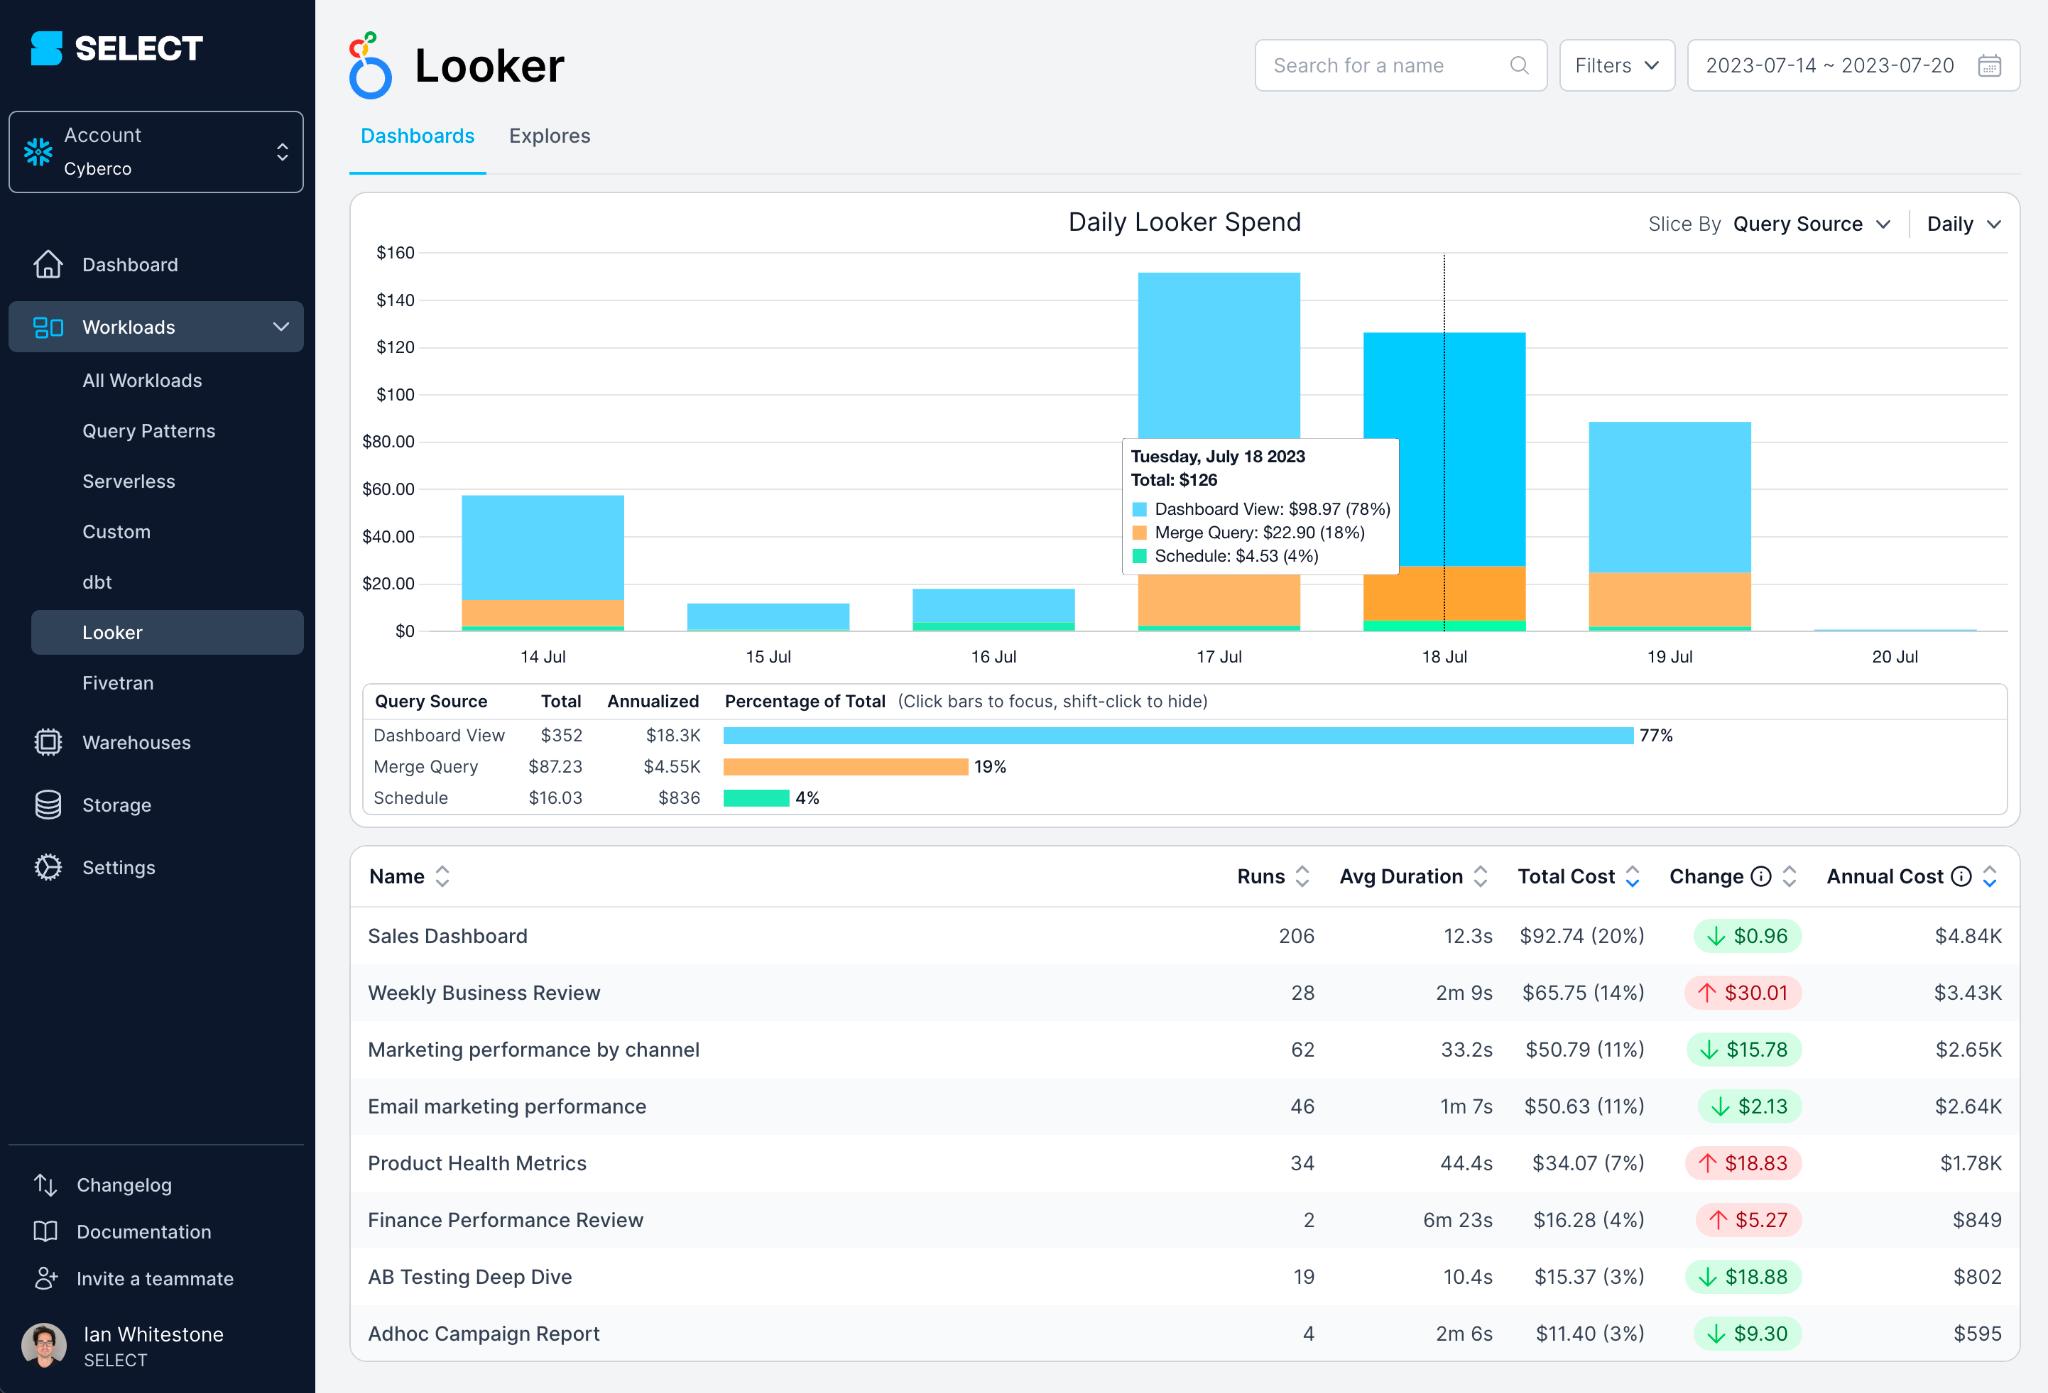Screen dimensions: 2048x1393
Task: Open Email marketing performance row
Action: pyautogui.click(x=1184, y=1107)
